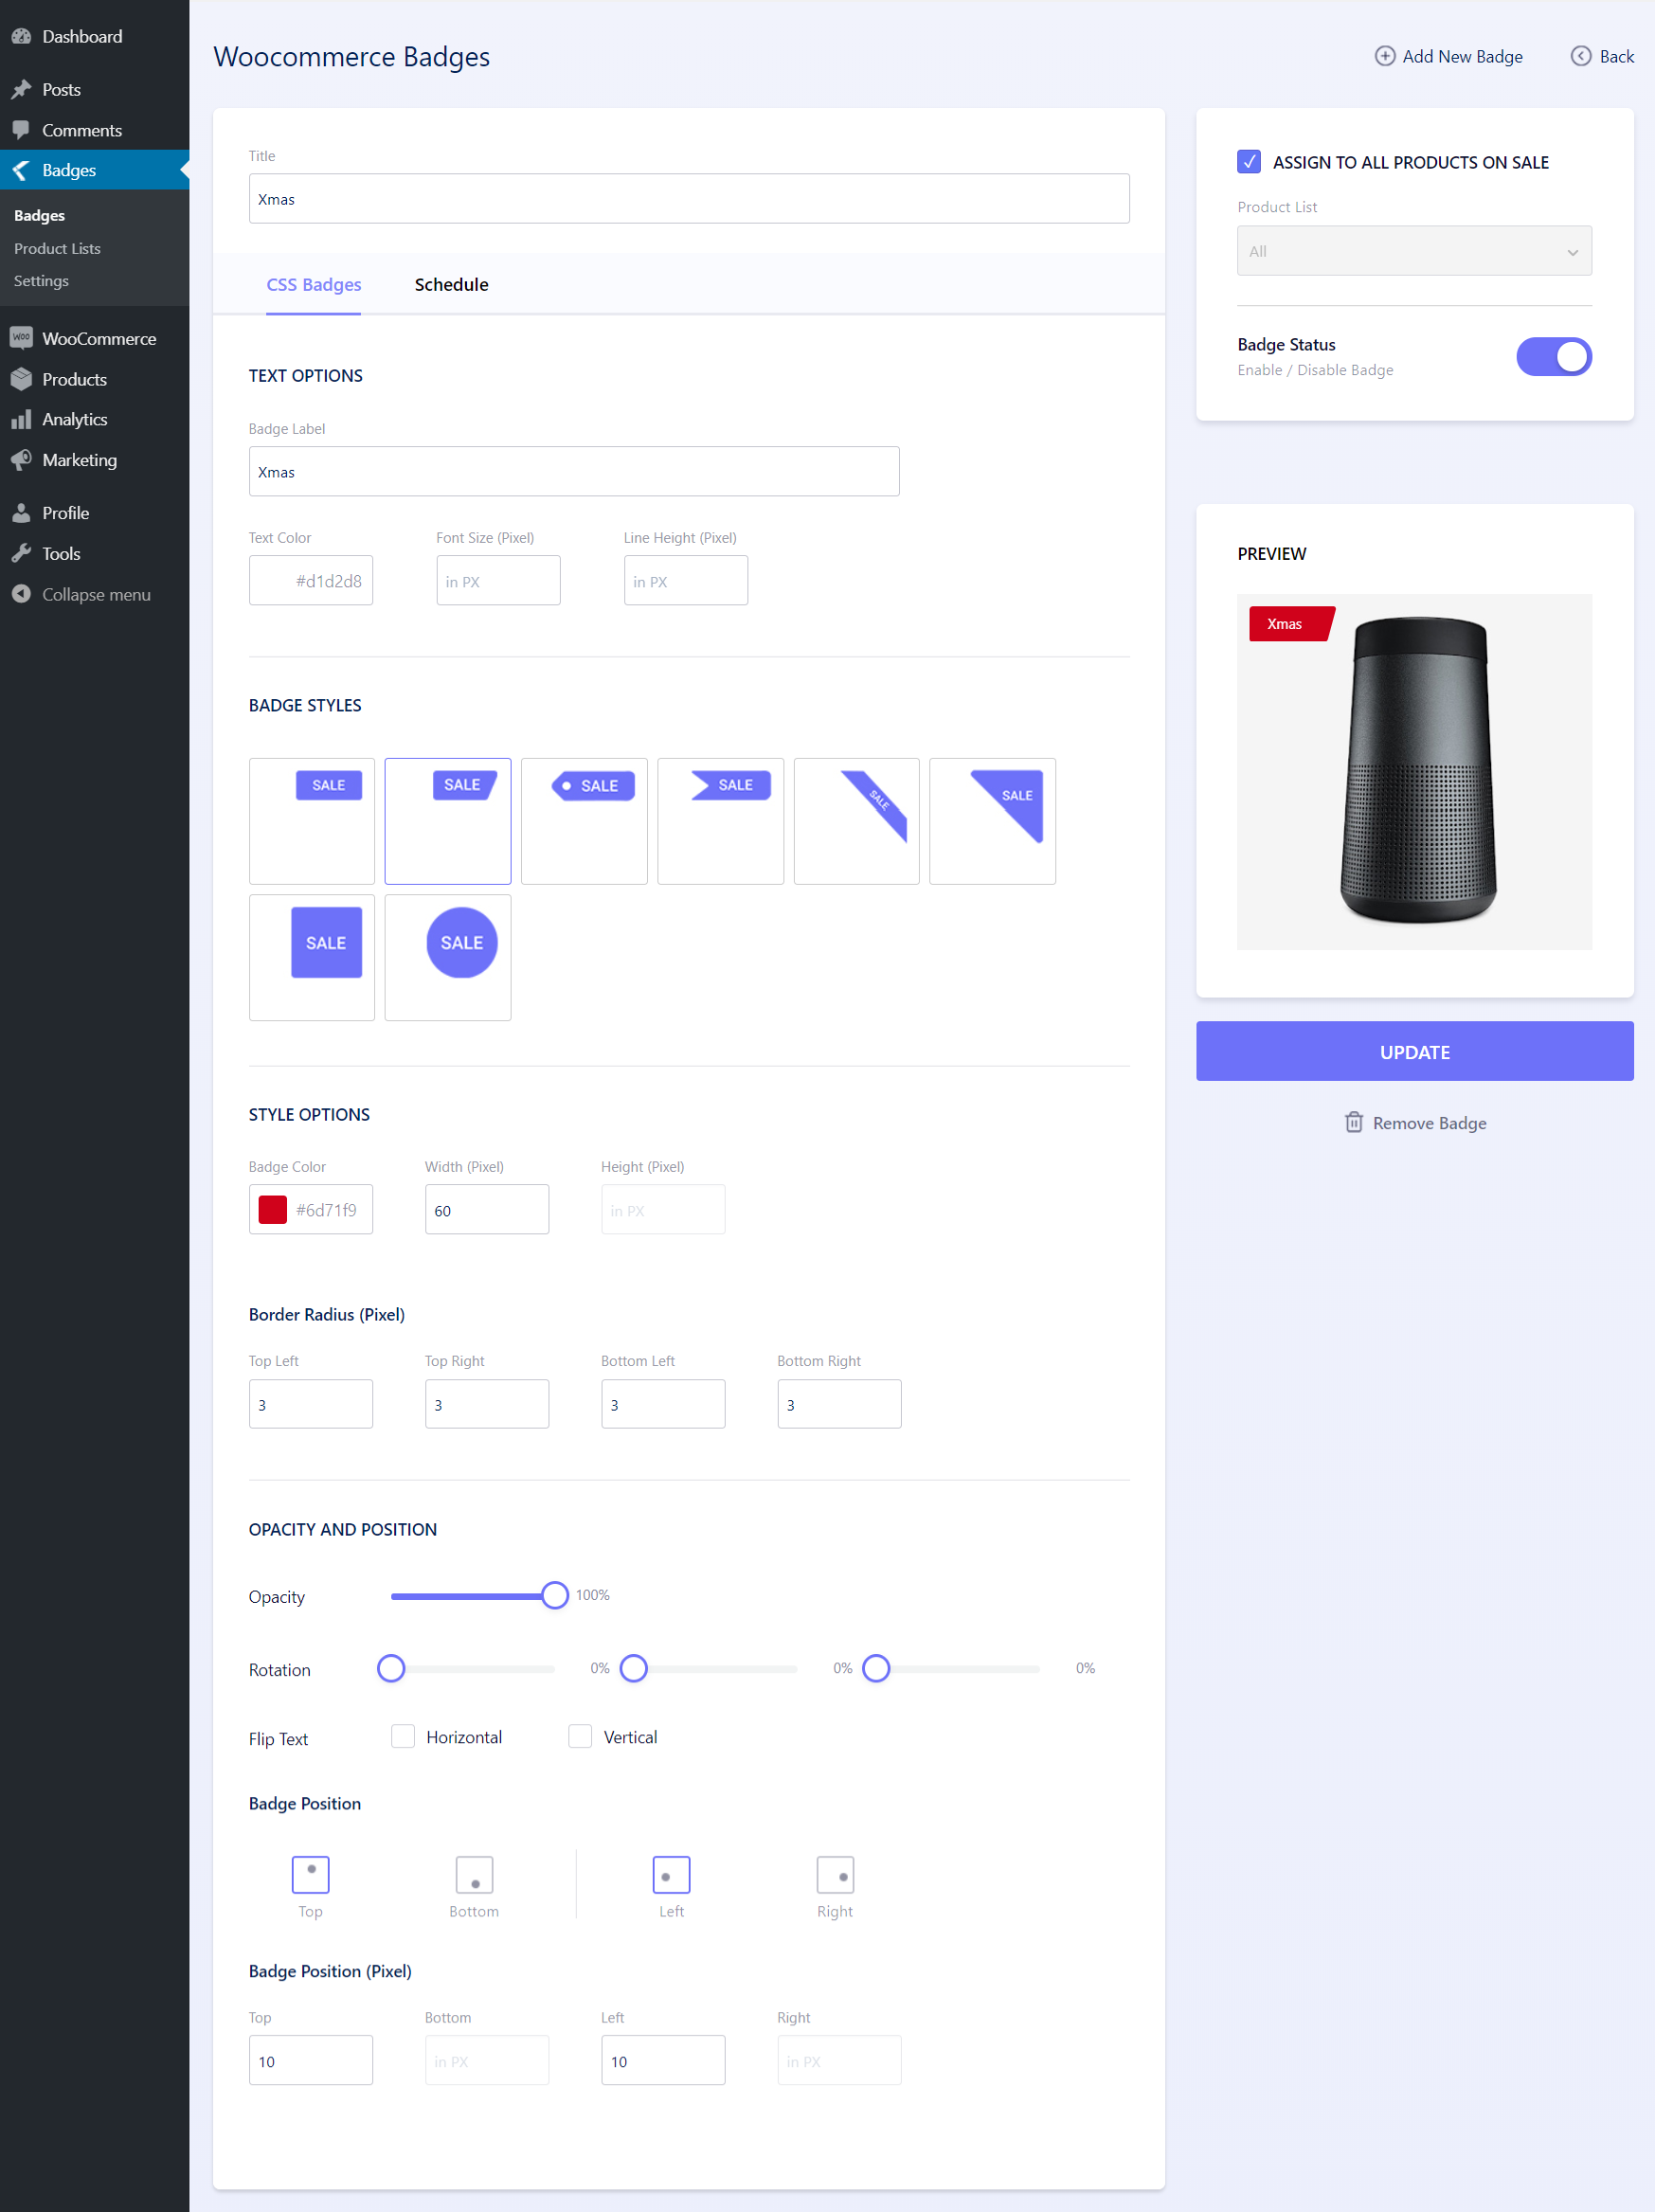This screenshot has width=1655, height=2212.
Task: Choose the Right badge position icon
Action: coord(835,1875)
